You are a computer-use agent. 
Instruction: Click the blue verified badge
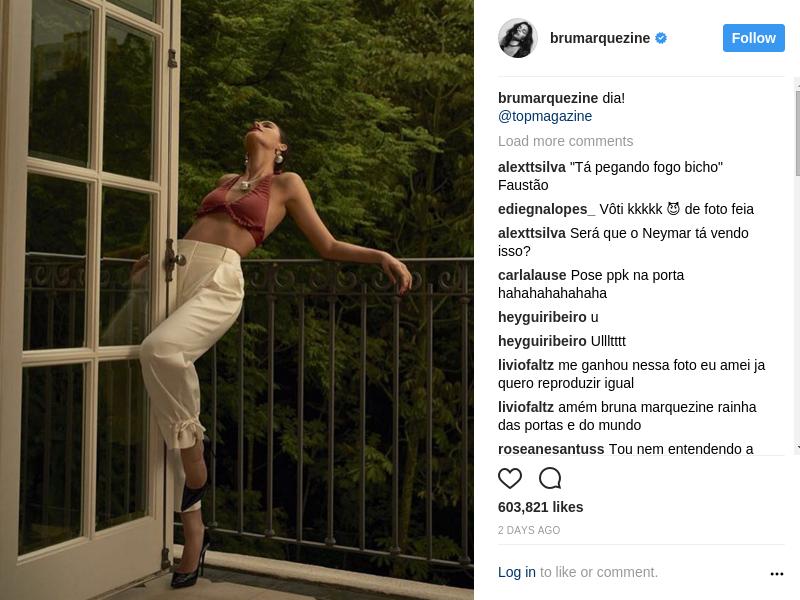(x=661, y=38)
